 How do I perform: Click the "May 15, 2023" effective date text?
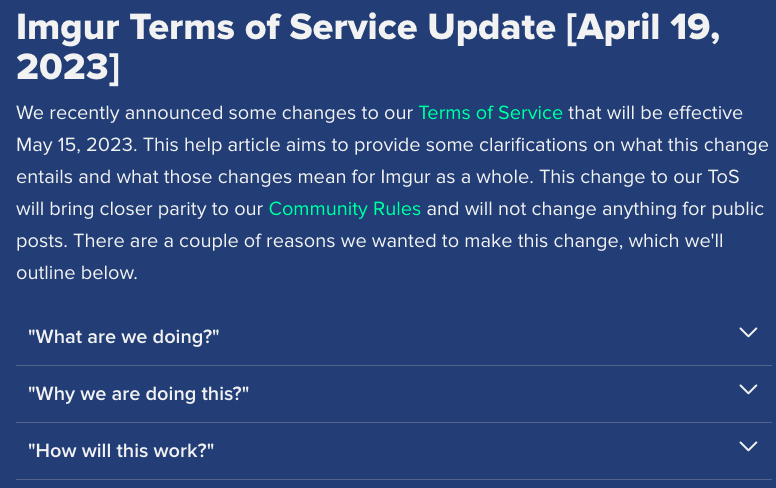pyautogui.click(x=76, y=145)
